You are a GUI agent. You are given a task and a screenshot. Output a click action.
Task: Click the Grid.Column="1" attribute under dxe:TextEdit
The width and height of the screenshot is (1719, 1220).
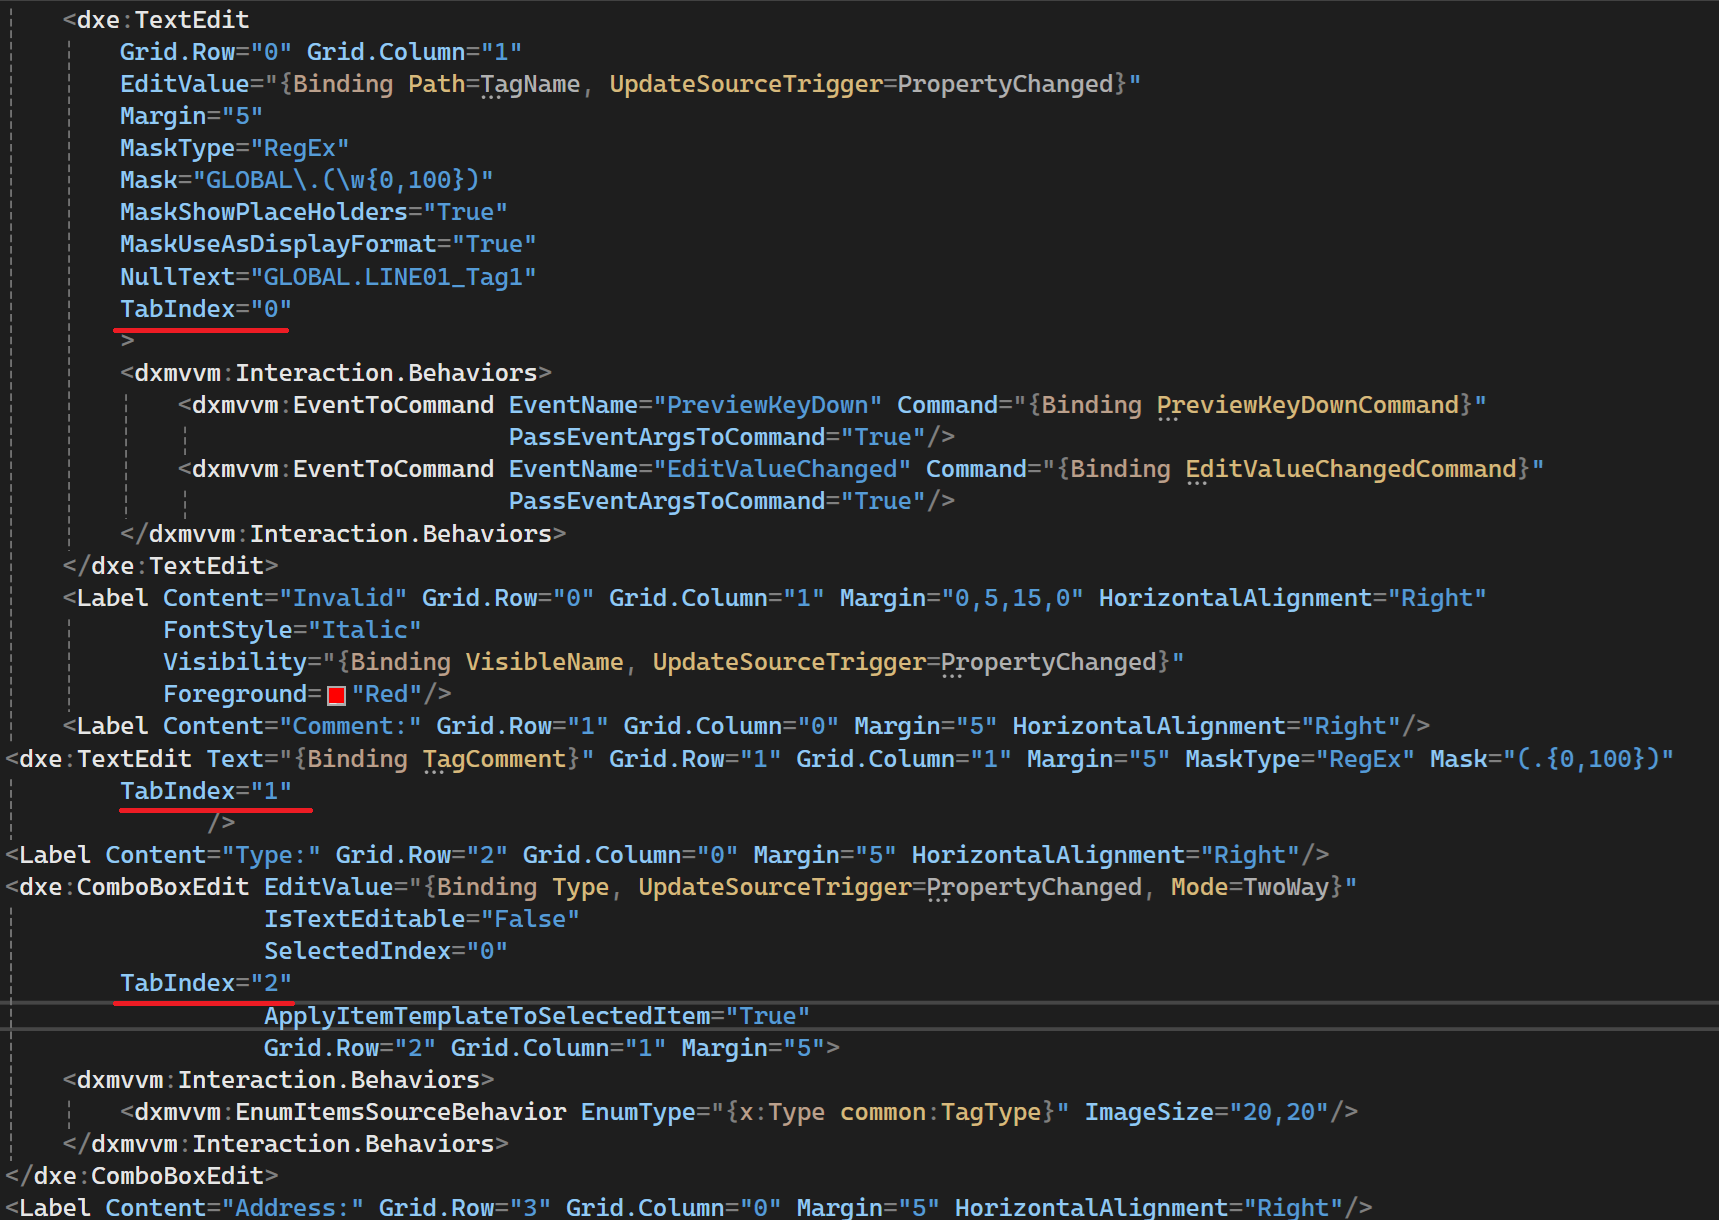[415, 52]
